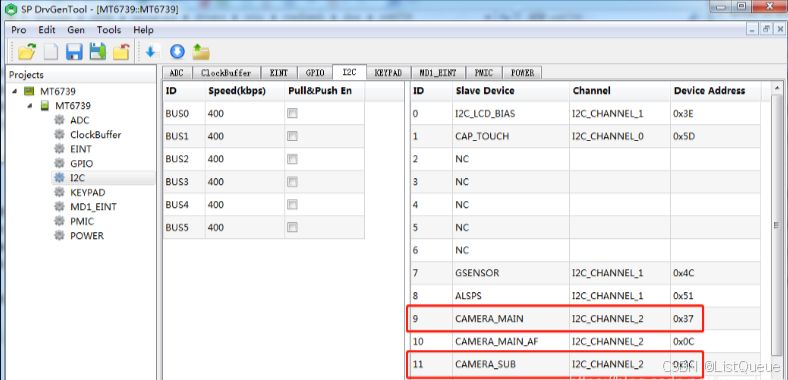Select the EINT gear icon in tree
This screenshot has width=788, height=380.
pos(60,149)
